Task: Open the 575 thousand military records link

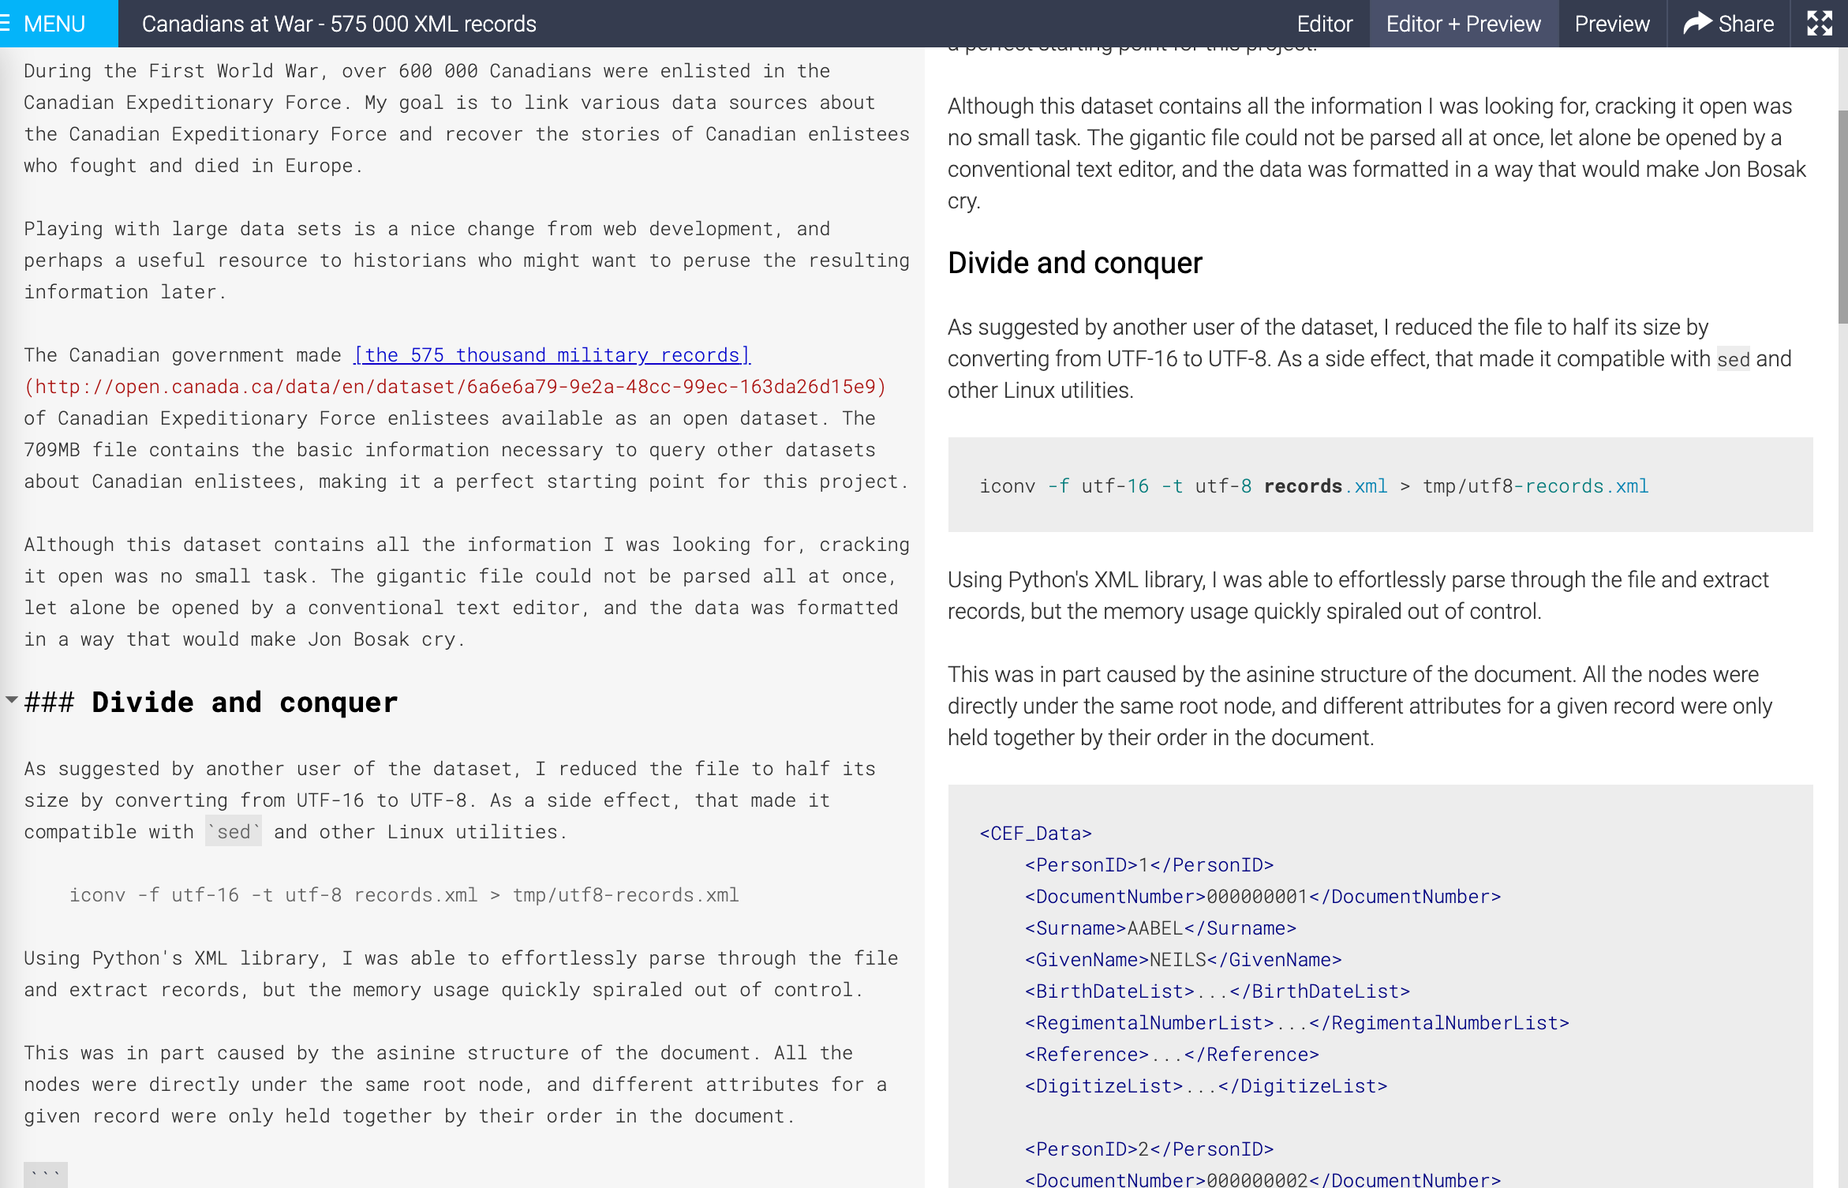Action: point(552,355)
